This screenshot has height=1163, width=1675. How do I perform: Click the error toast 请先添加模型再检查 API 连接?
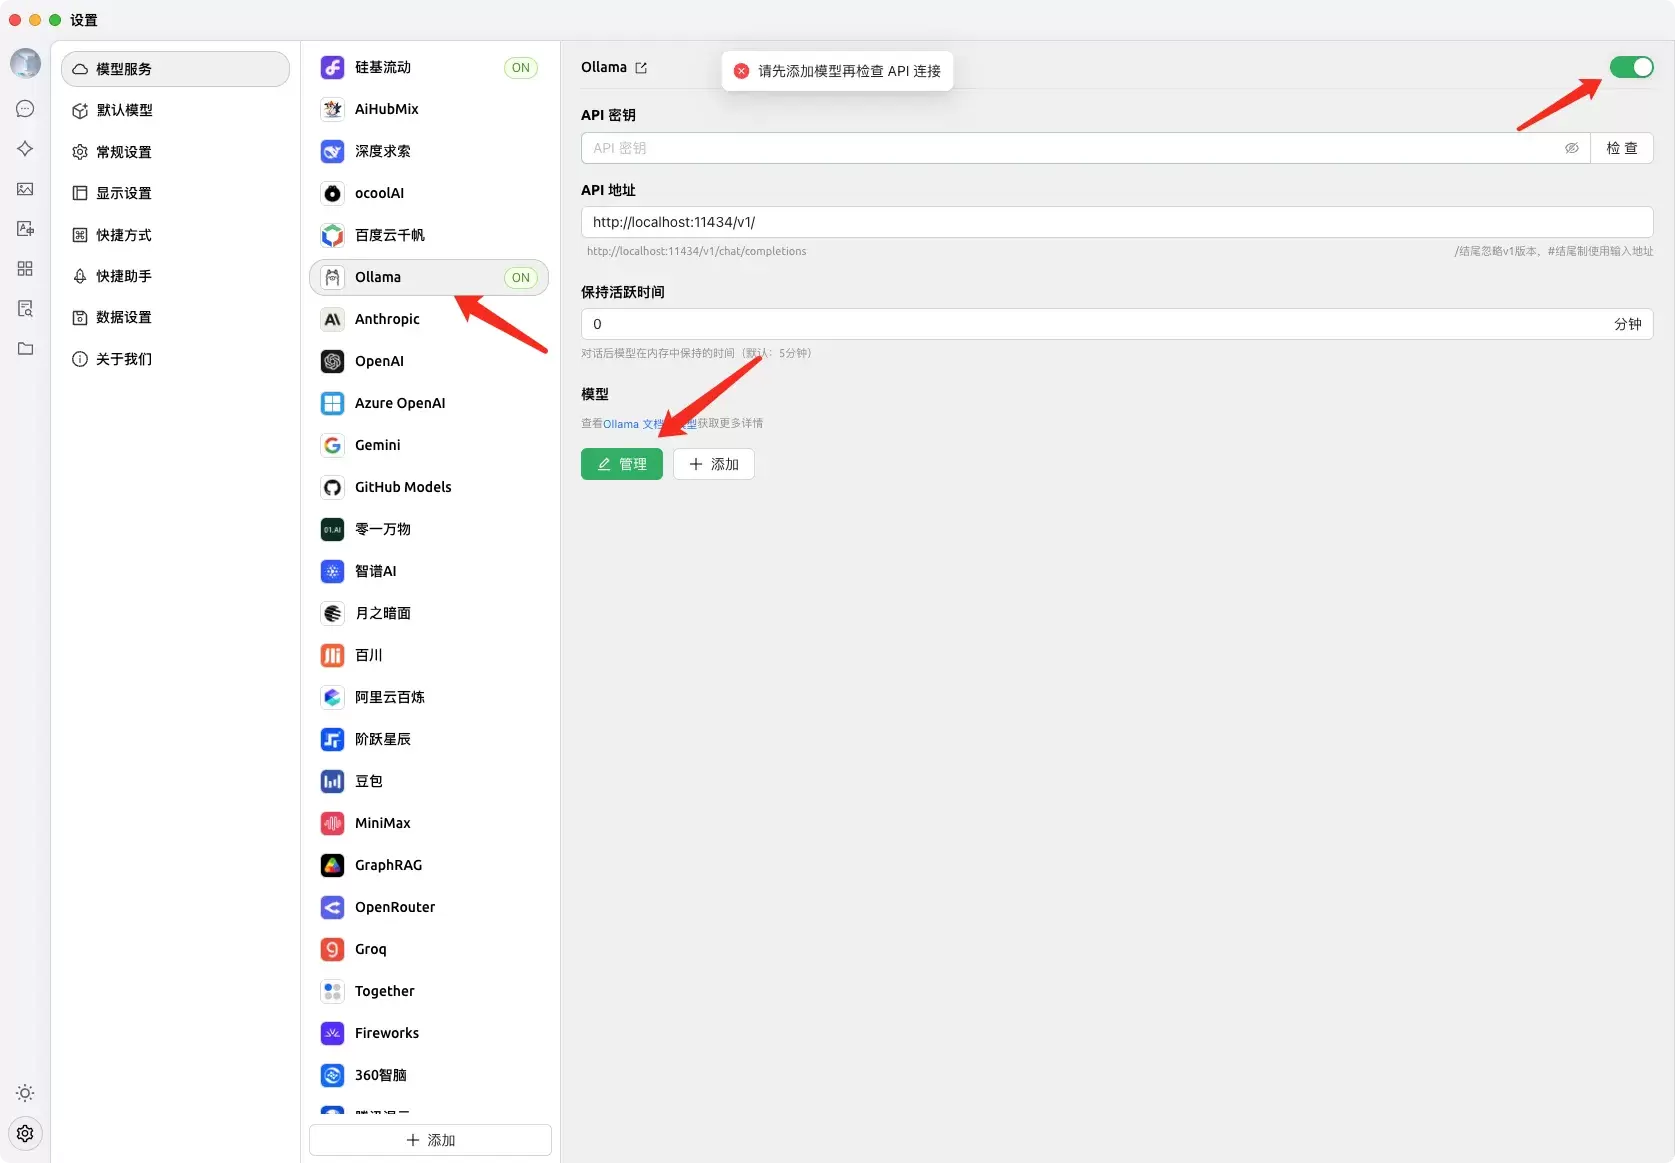coord(837,71)
